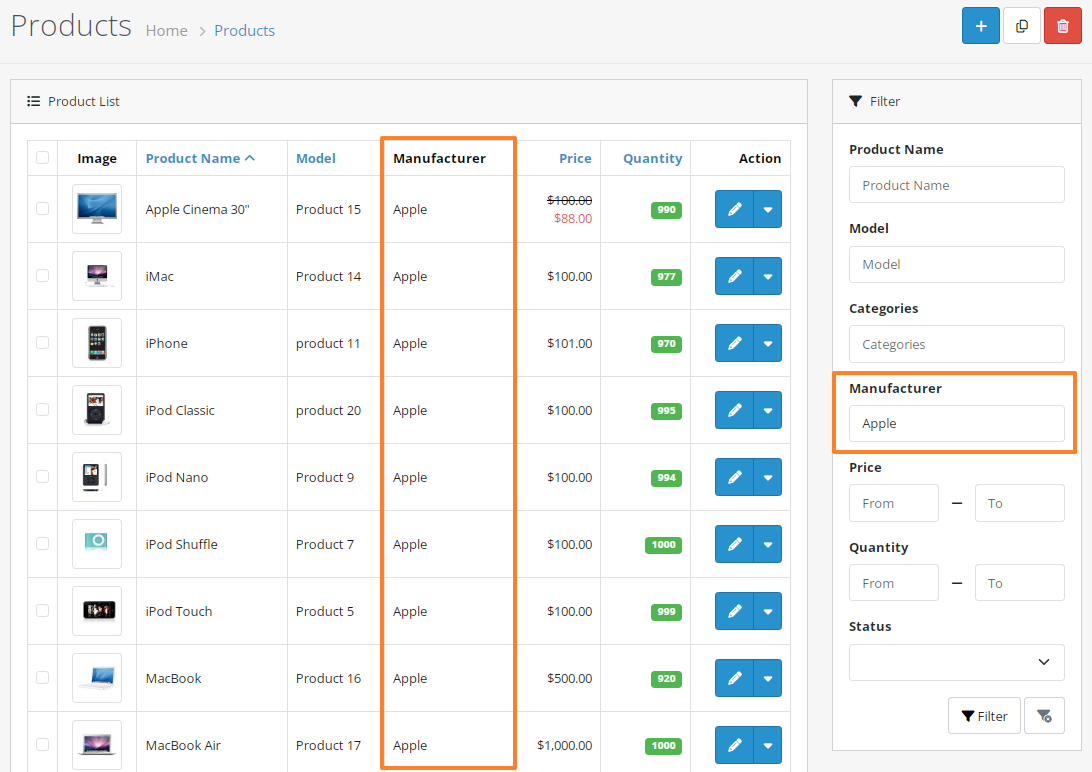1092x772 pixels.
Task: Sort table by Price column
Action: pyautogui.click(x=575, y=158)
